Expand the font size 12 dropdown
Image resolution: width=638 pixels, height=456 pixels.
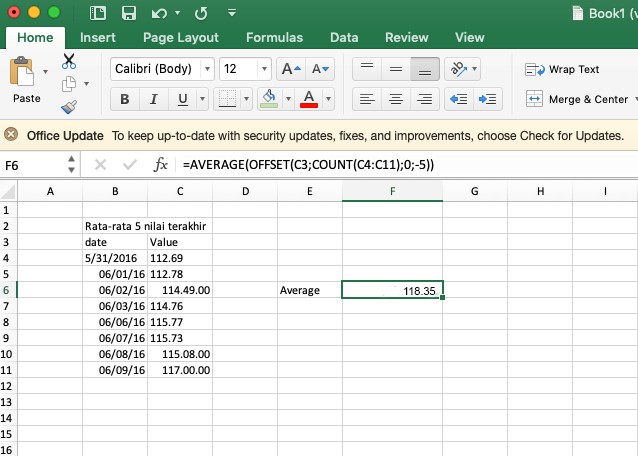tap(263, 69)
